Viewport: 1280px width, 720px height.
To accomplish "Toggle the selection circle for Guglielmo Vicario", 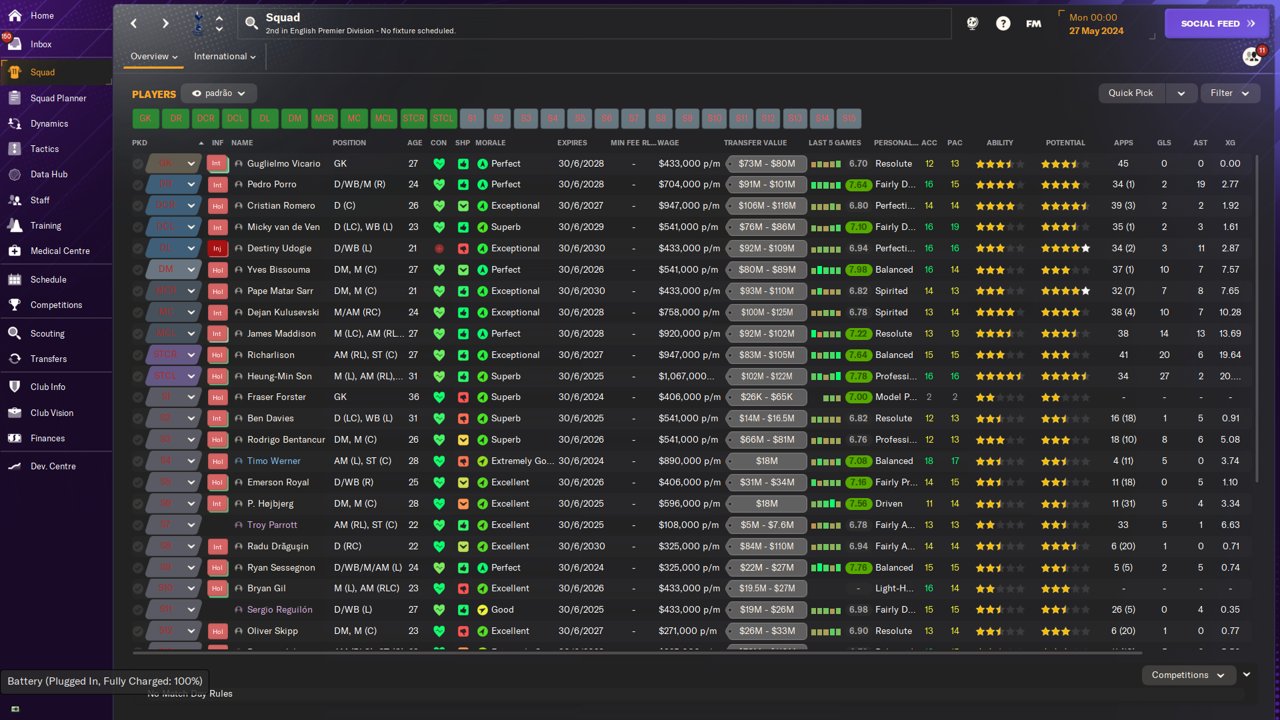I will [x=138, y=164].
